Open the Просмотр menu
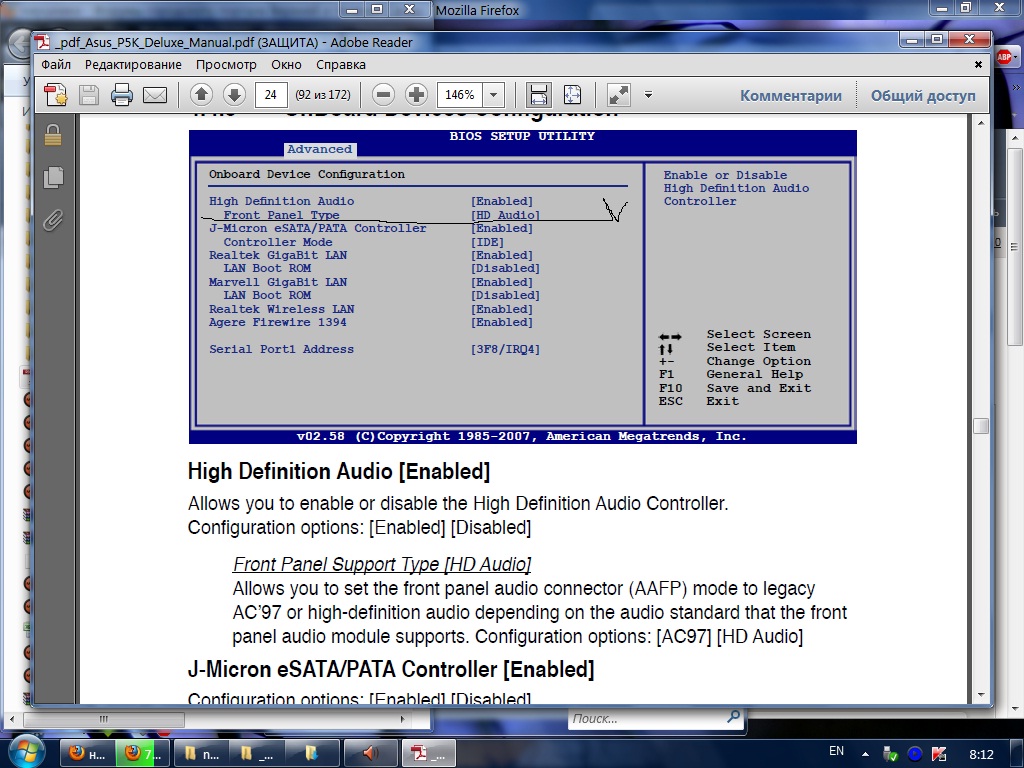This screenshot has height=768, width=1024. pos(226,65)
